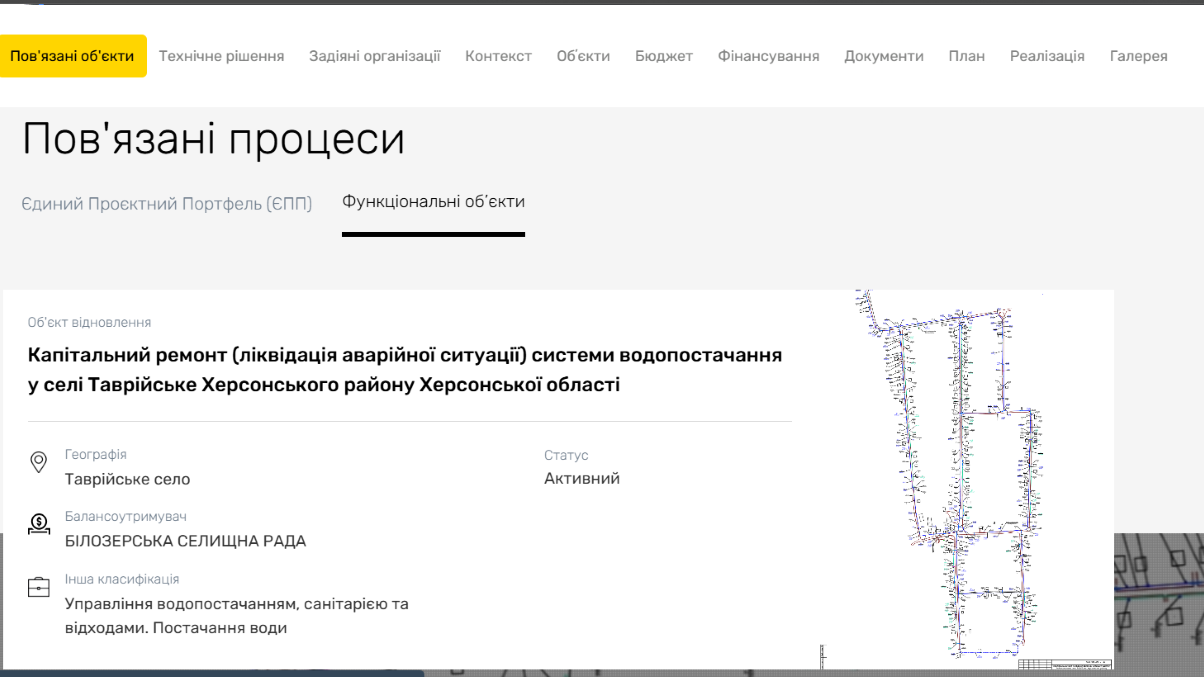This screenshot has height=677, width=1204.
Task: Open the water network scheme thumbnail
Action: click(x=965, y=478)
